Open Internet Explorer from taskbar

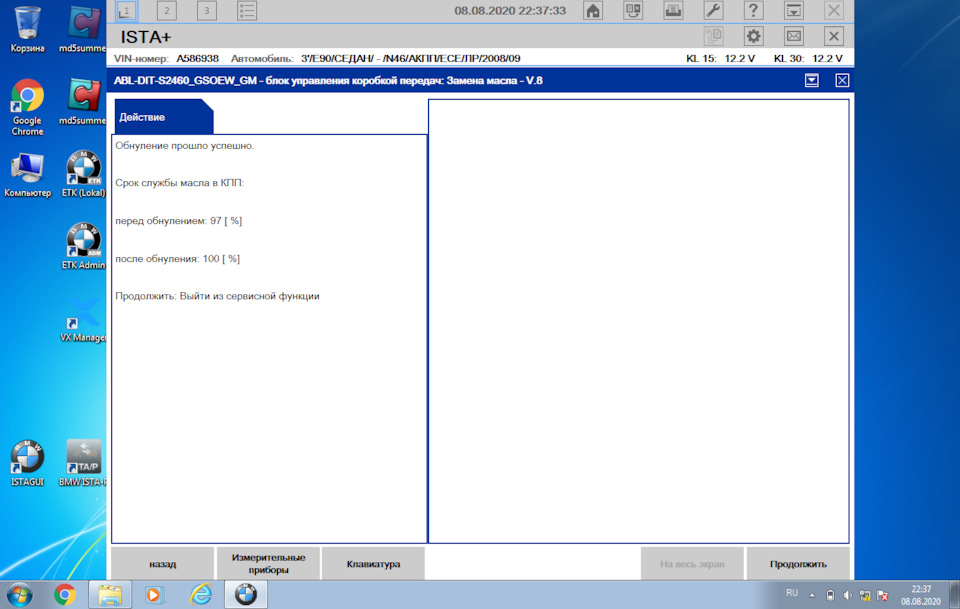[x=201, y=595]
